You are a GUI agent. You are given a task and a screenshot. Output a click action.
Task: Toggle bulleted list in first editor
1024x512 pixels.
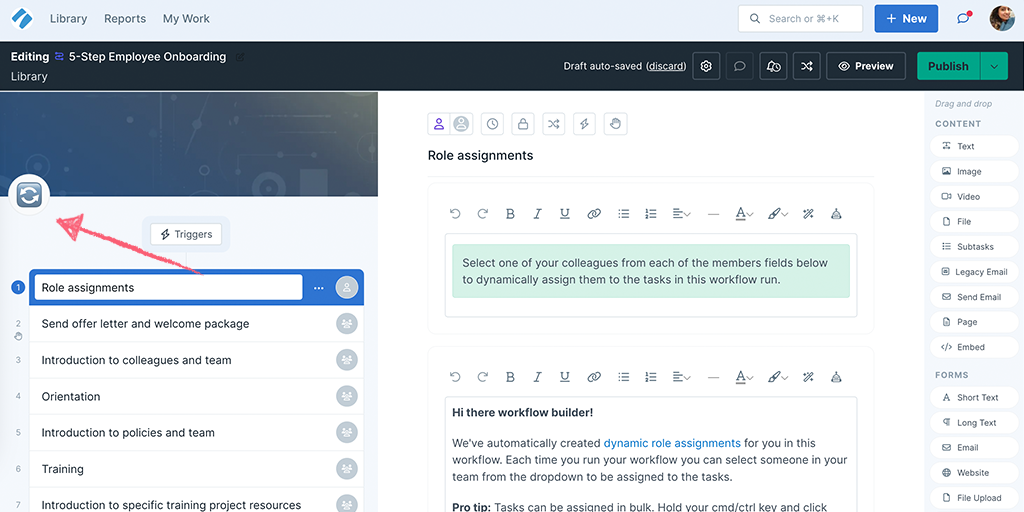[624, 214]
